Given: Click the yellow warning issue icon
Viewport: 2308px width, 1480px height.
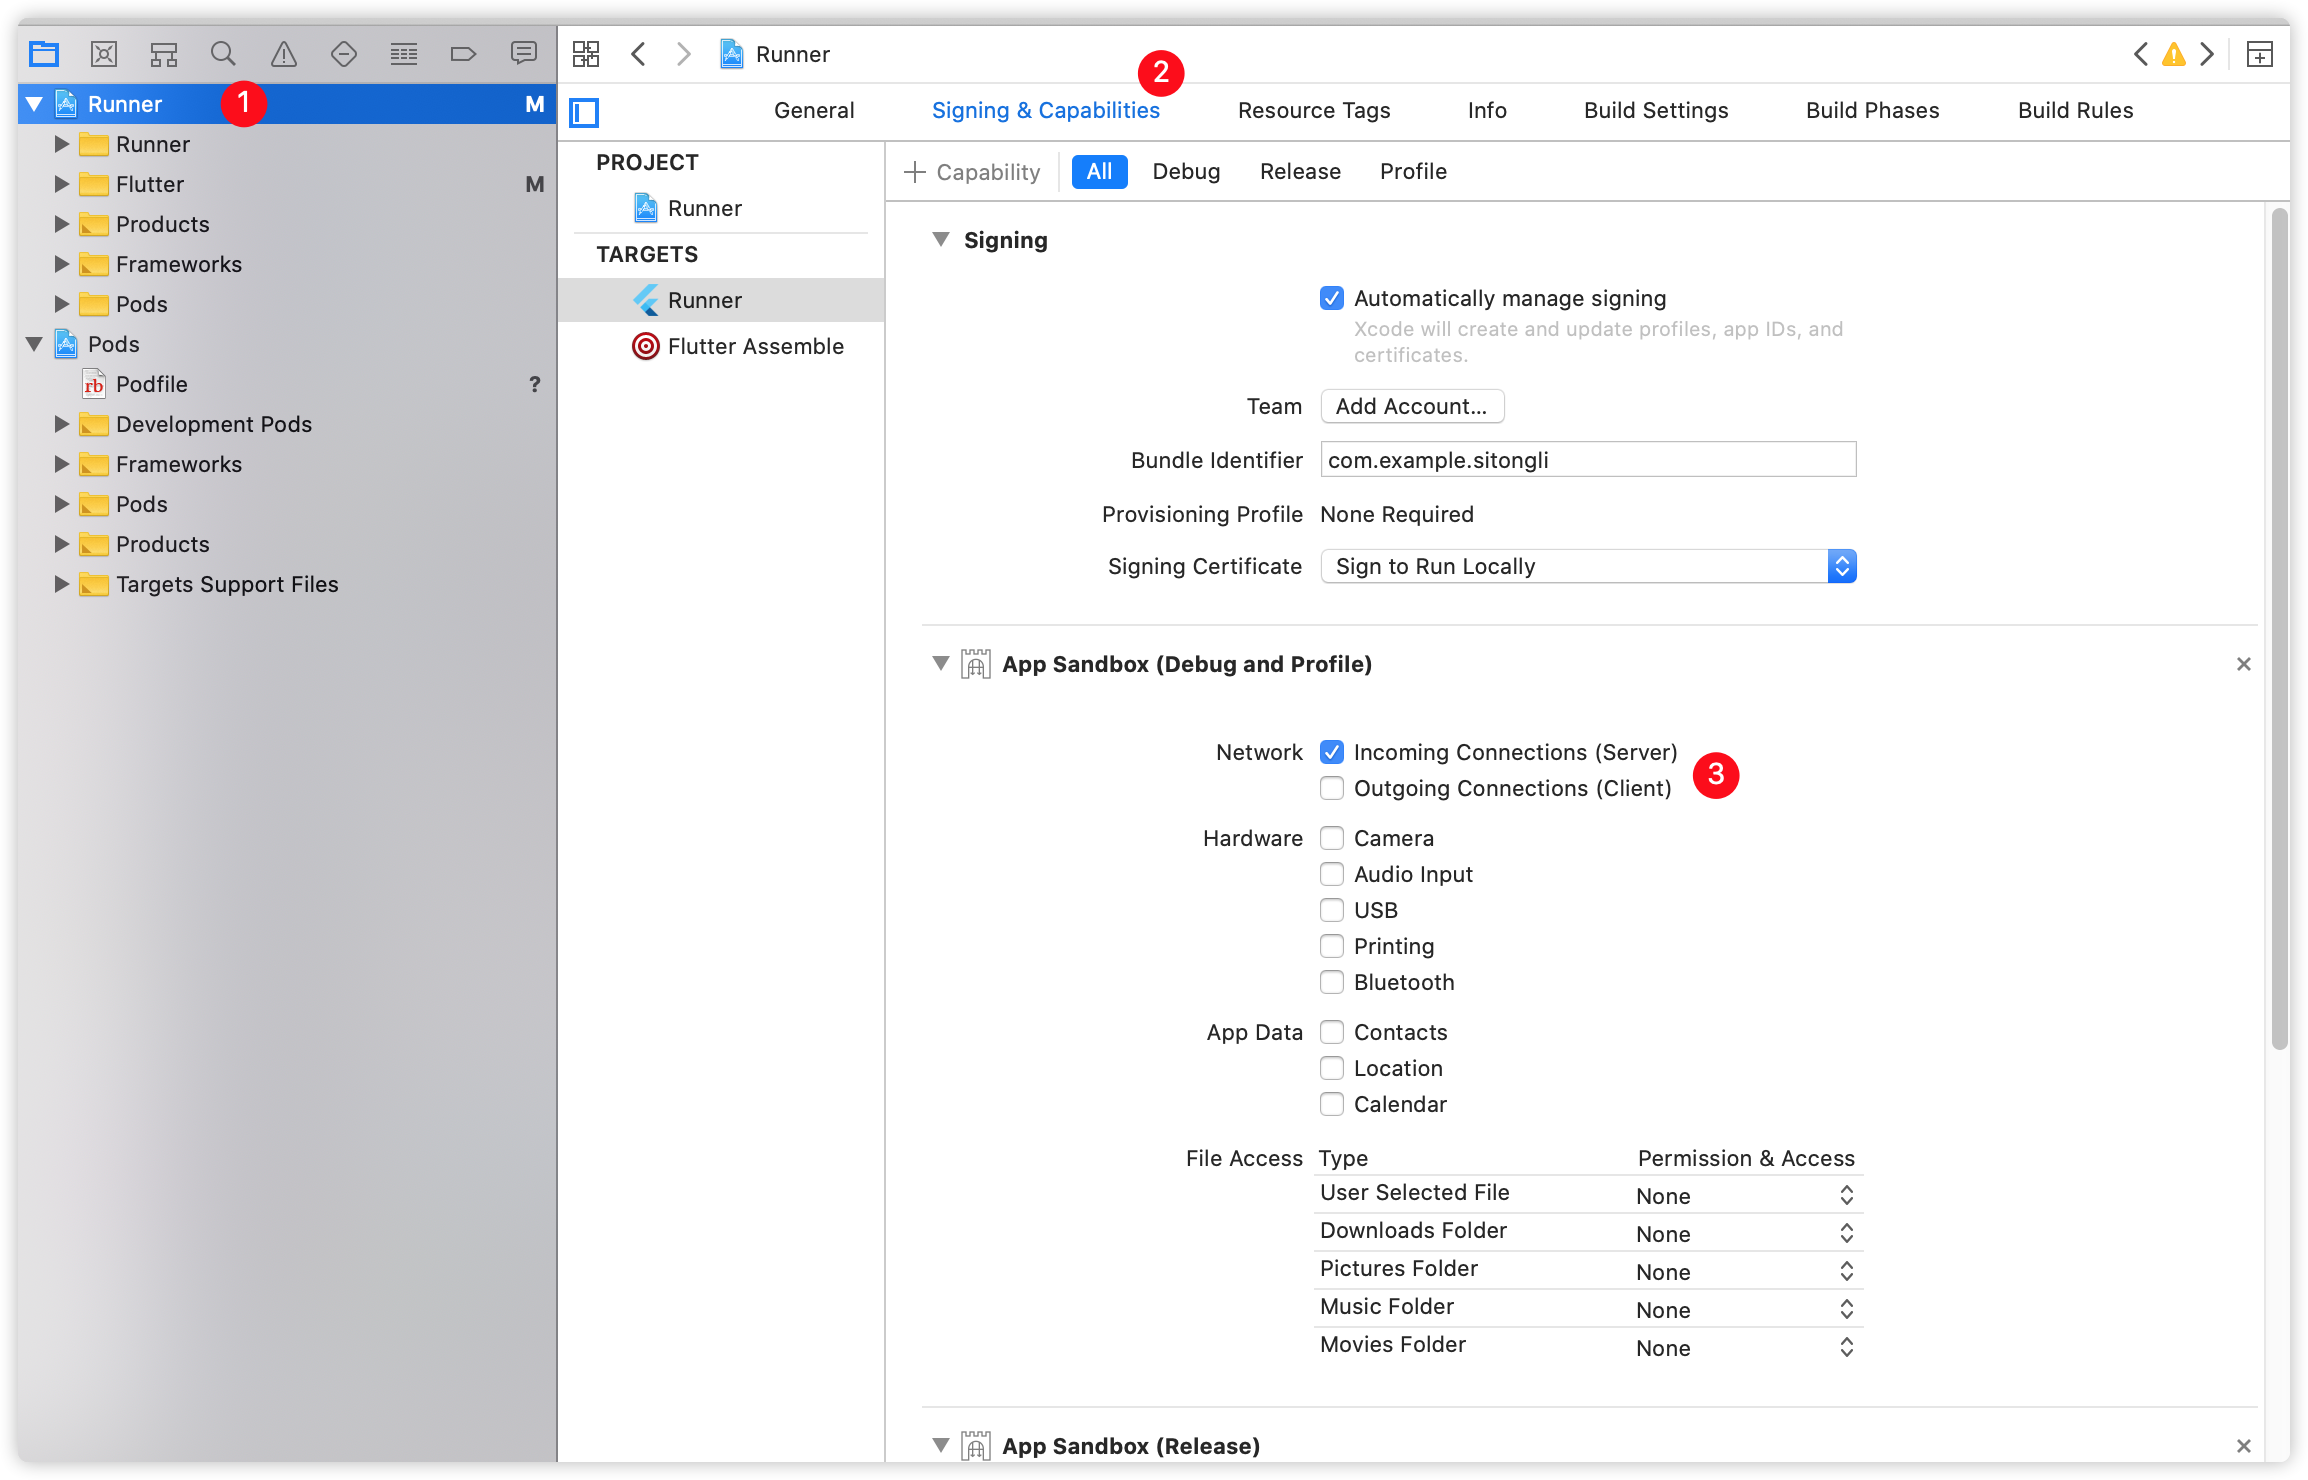Looking at the screenshot, I should point(2173,54).
